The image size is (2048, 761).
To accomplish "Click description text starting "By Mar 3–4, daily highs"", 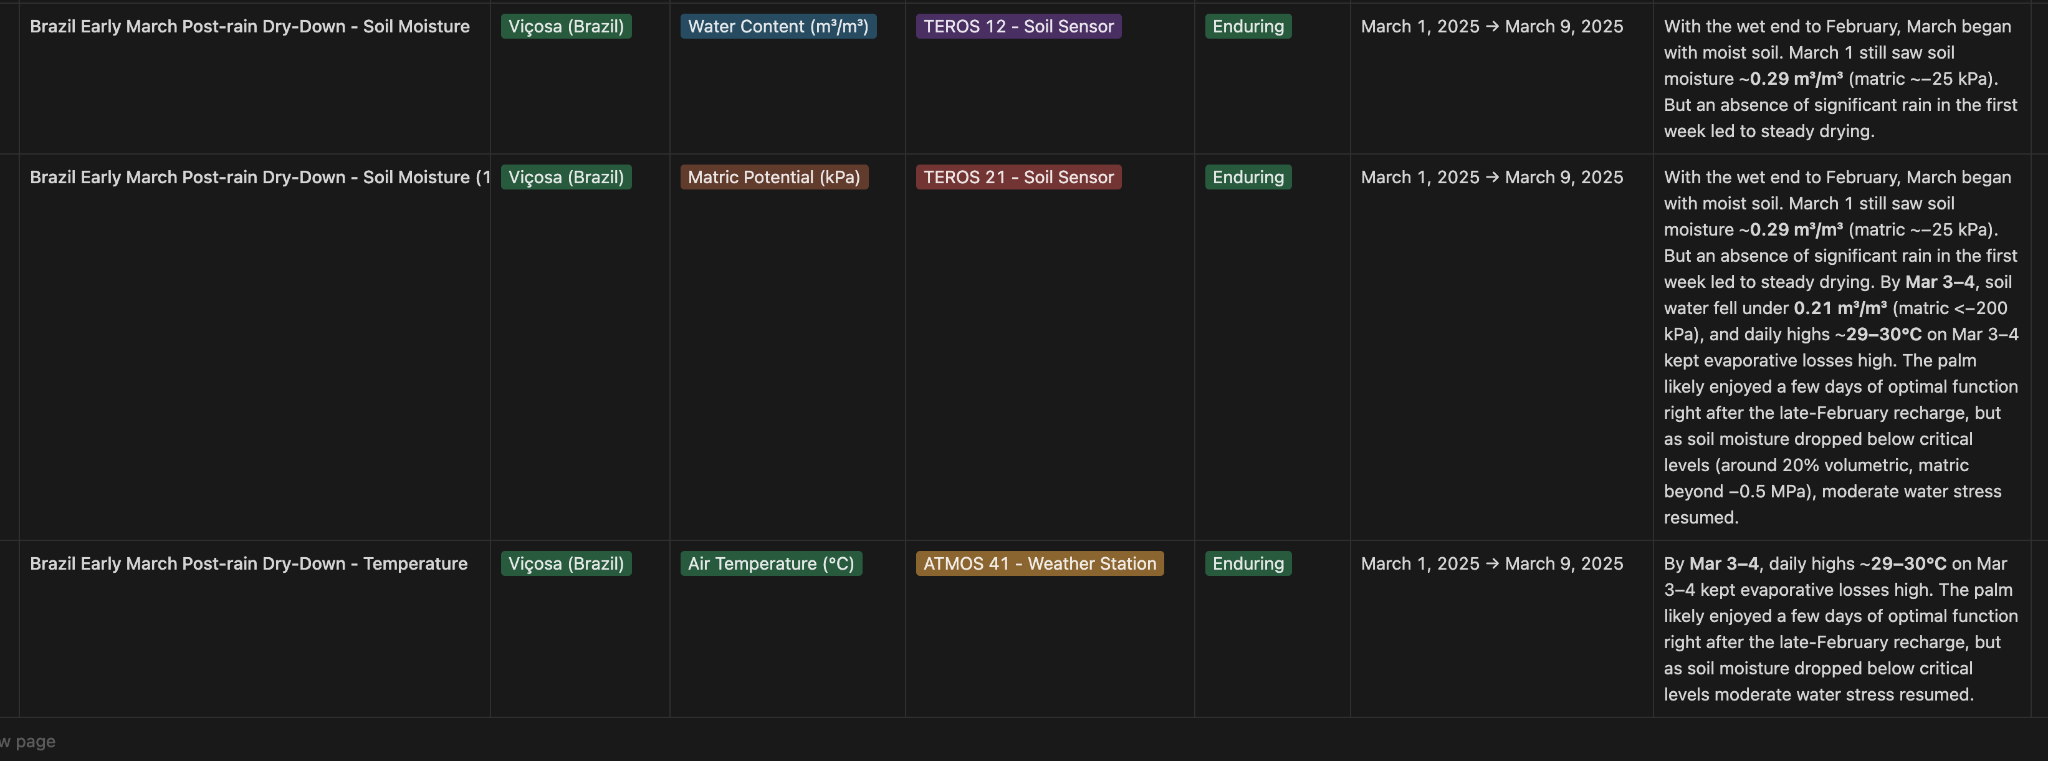I will coord(1840,629).
